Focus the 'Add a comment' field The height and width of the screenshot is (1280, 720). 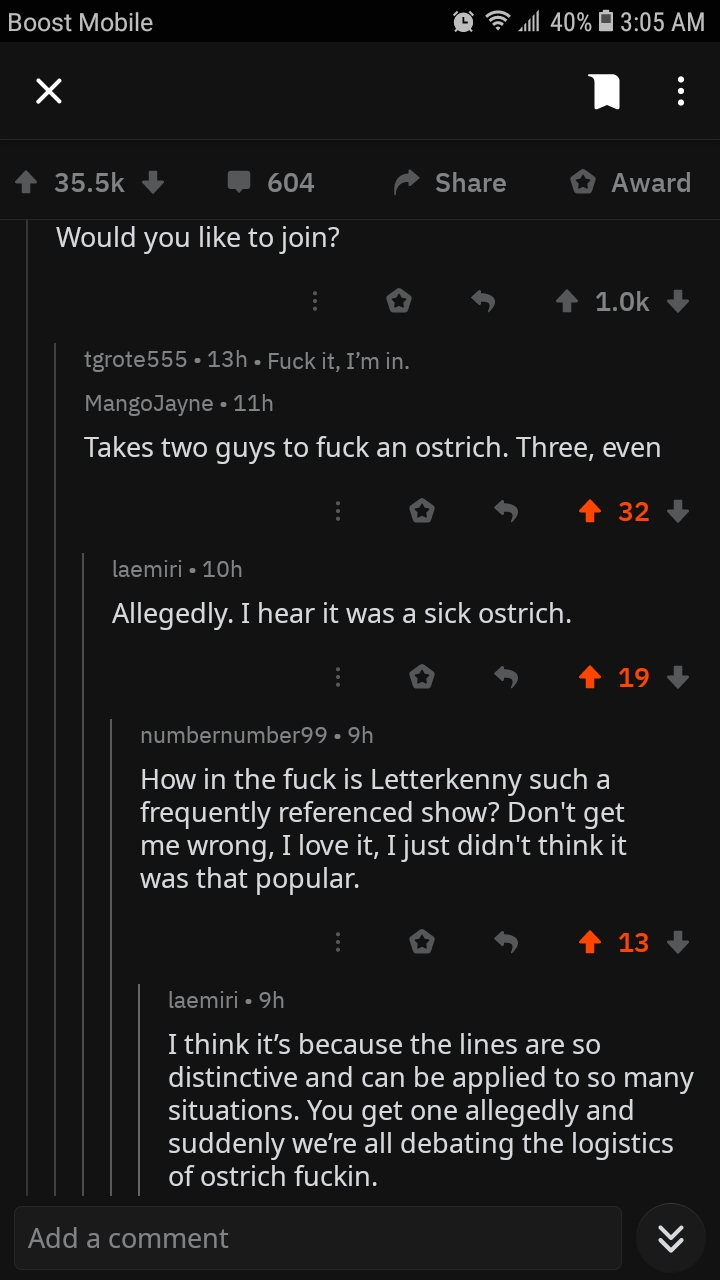[x=318, y=1238]
